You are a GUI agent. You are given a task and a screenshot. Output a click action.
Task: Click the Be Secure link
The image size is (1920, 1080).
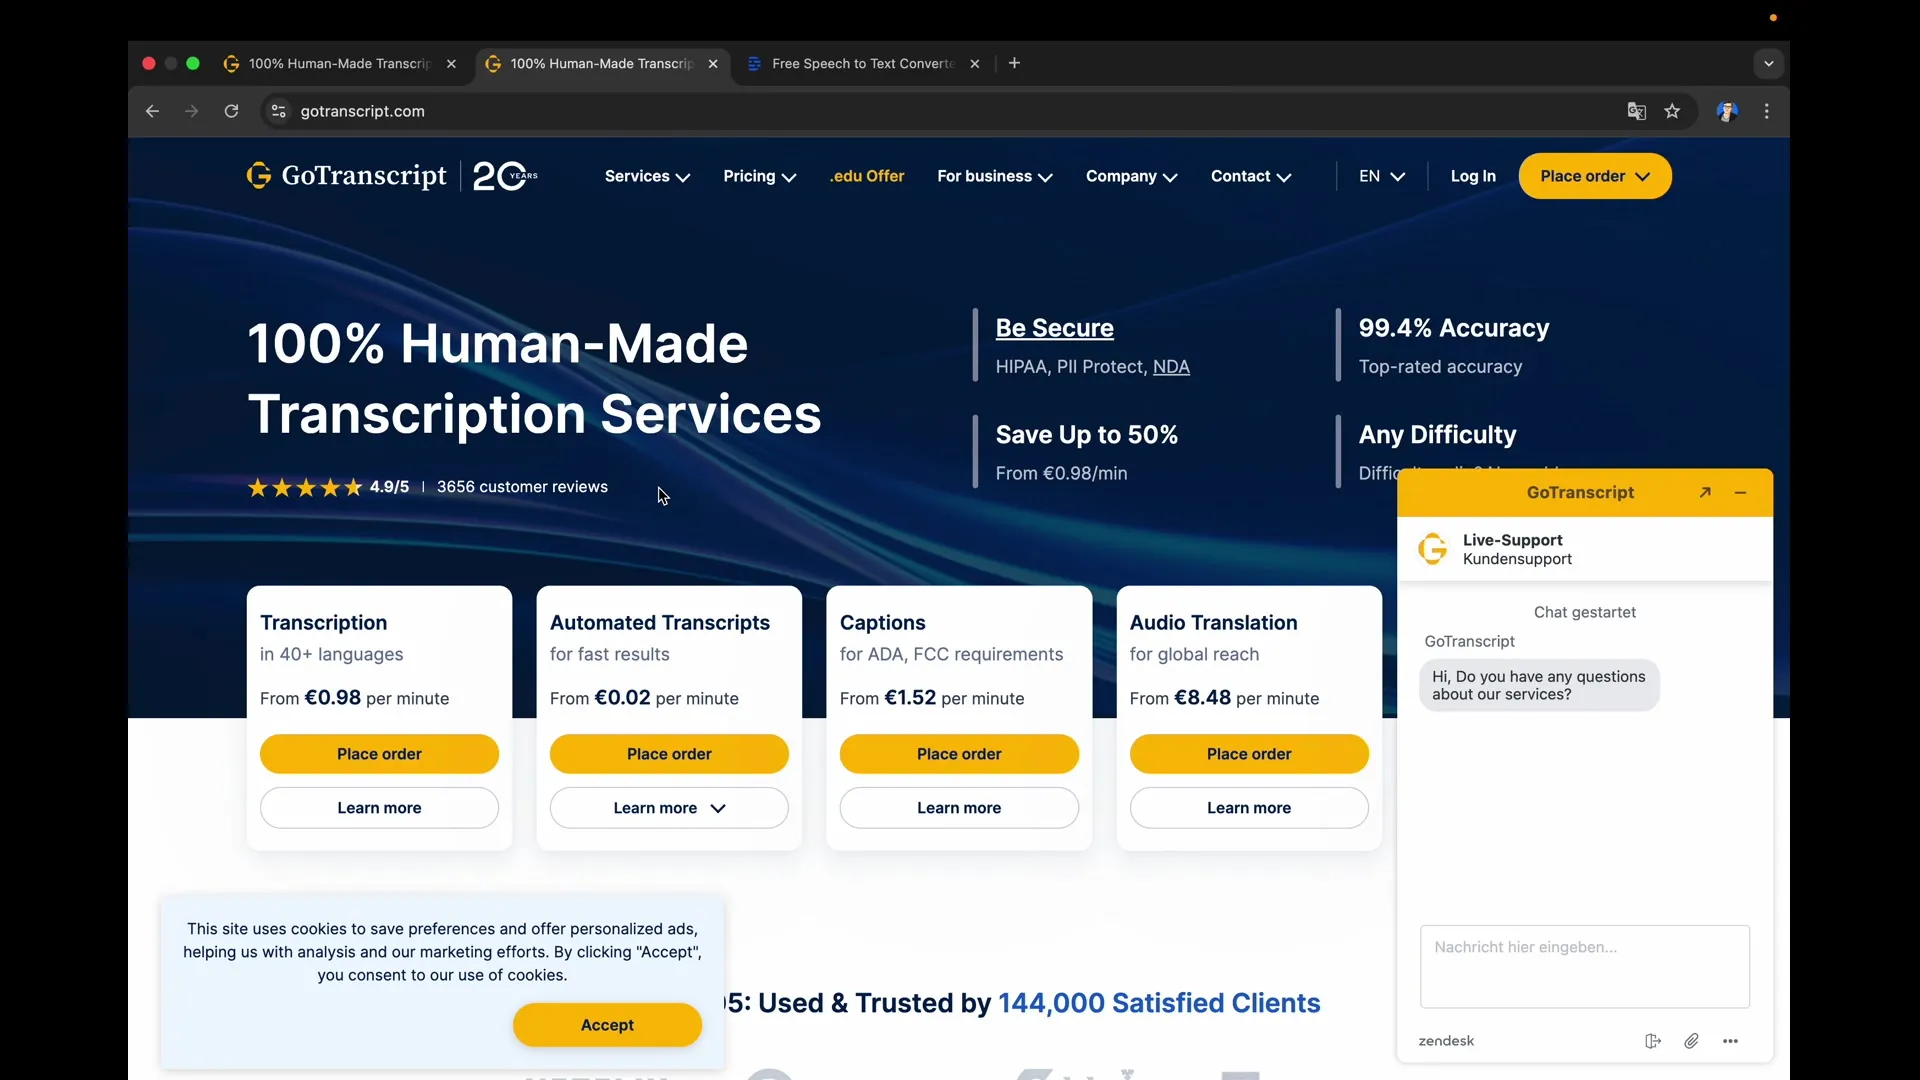pos(1054,328)
